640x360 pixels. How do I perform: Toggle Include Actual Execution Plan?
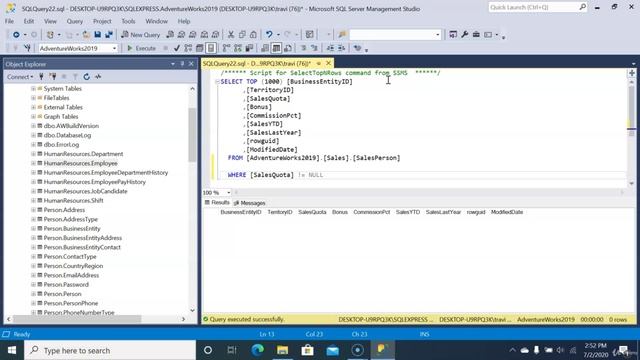[226, 48]
